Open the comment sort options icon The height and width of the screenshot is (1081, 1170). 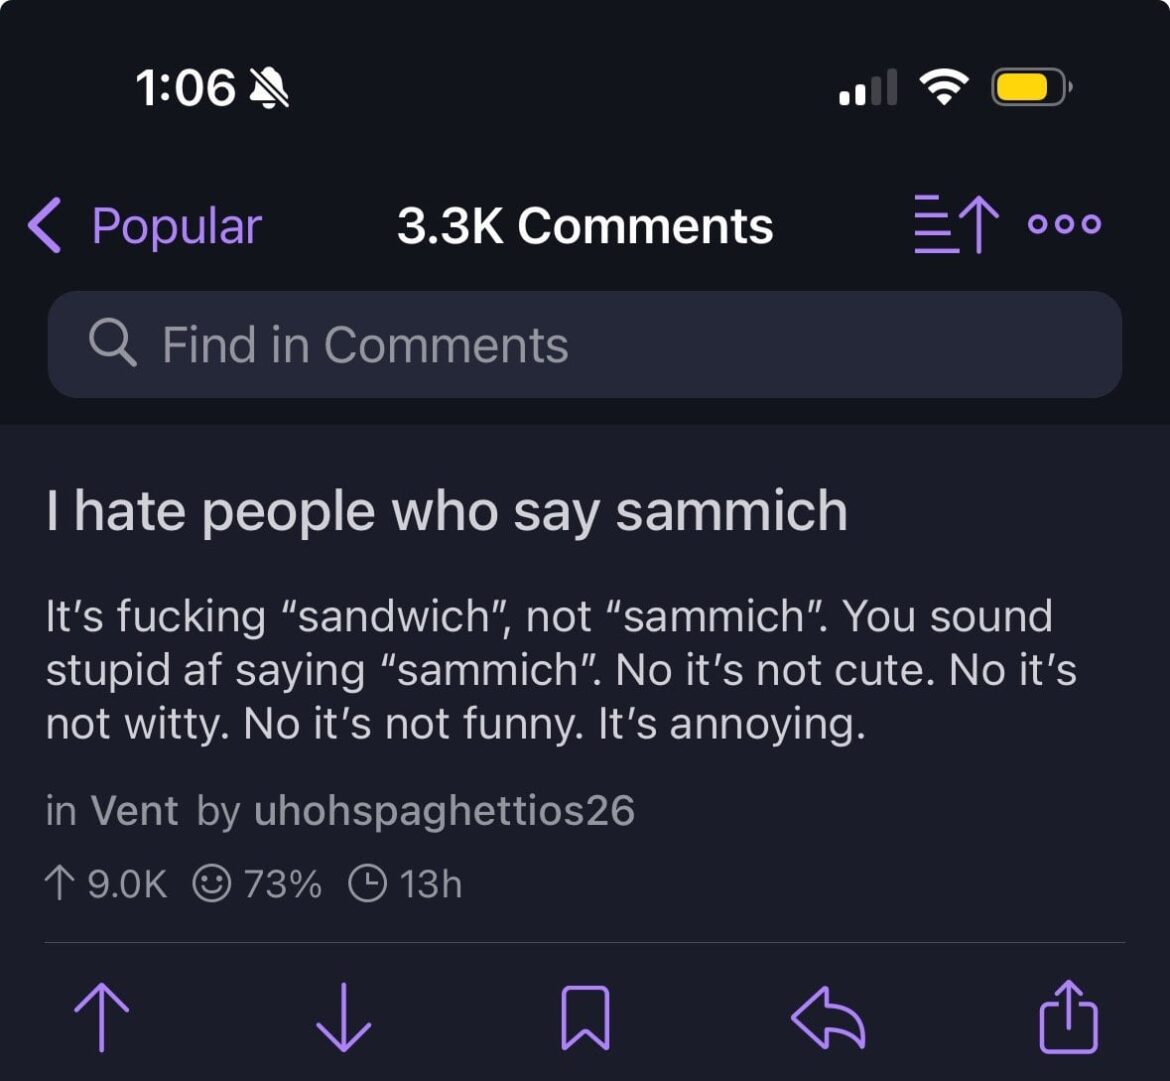(x=950, y=225)
